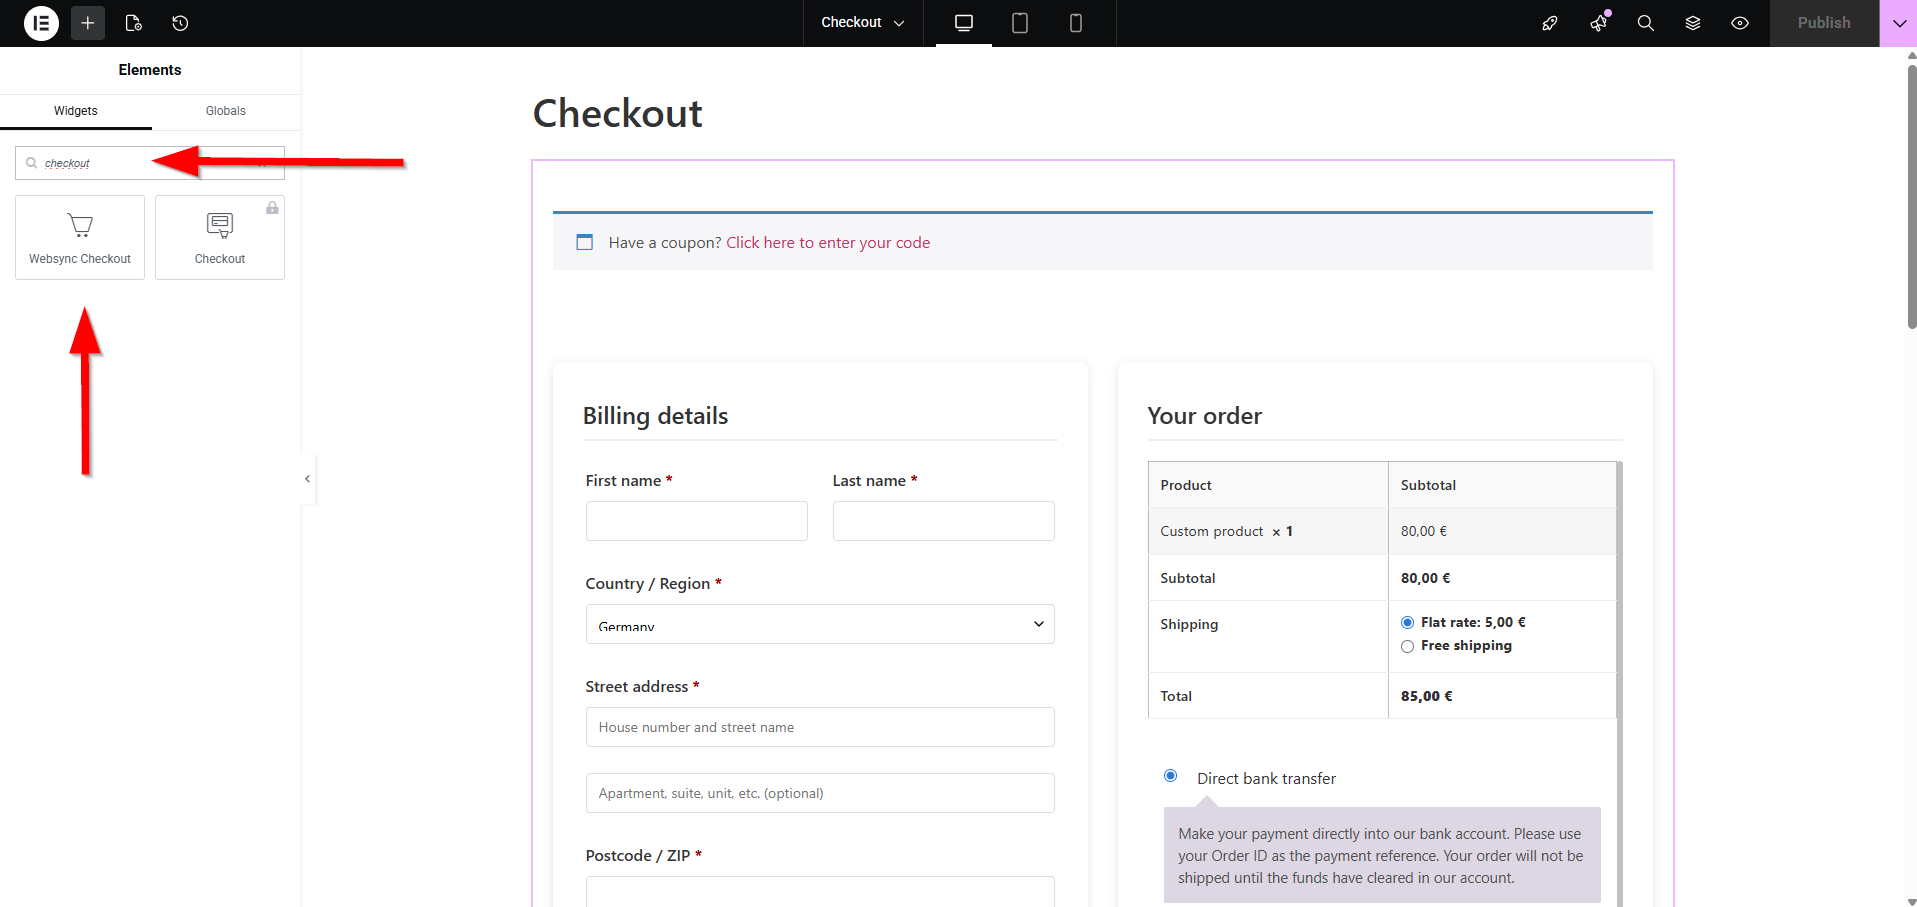Click the Elementor logo icon
Screen dimensions: 1917x907
[x=41, y=23]
